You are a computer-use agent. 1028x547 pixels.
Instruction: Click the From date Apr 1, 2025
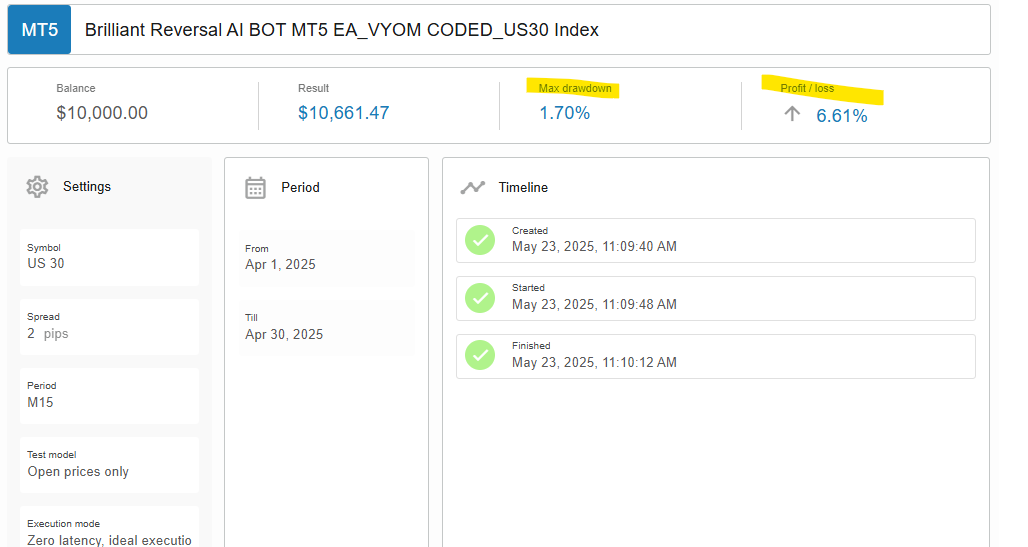(280, 265)
